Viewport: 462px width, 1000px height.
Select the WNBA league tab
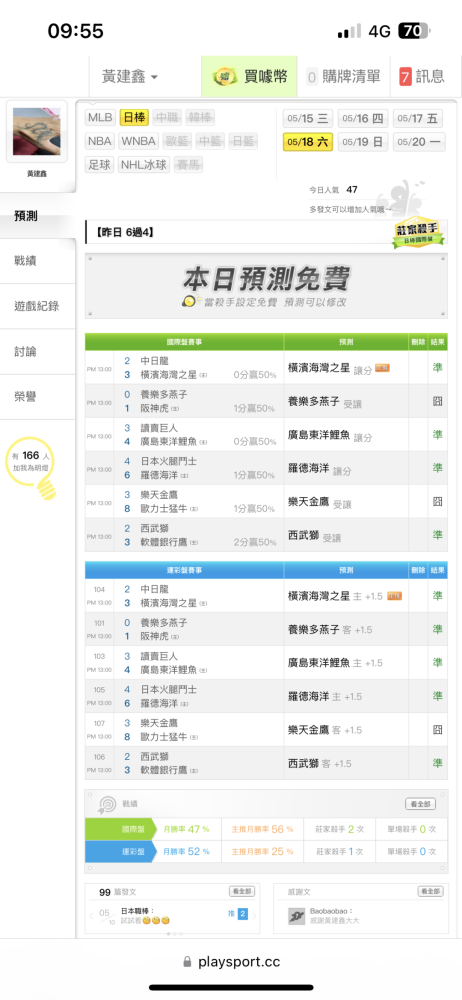click(x=138, y=141)
